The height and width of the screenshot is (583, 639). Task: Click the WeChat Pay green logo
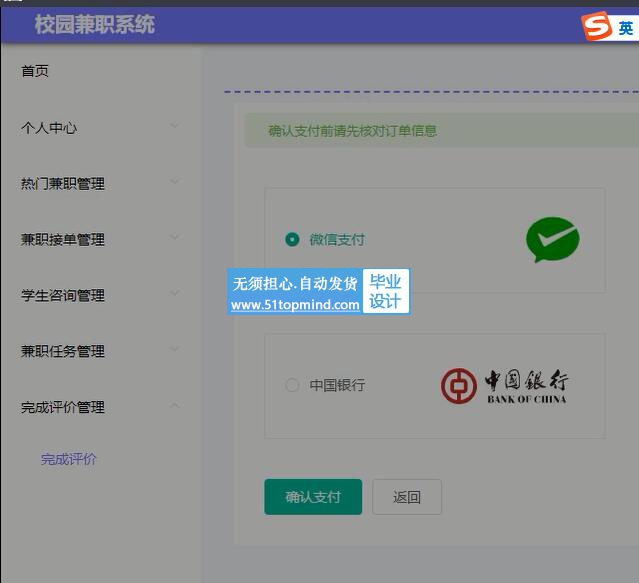click(x=553, y=240)
